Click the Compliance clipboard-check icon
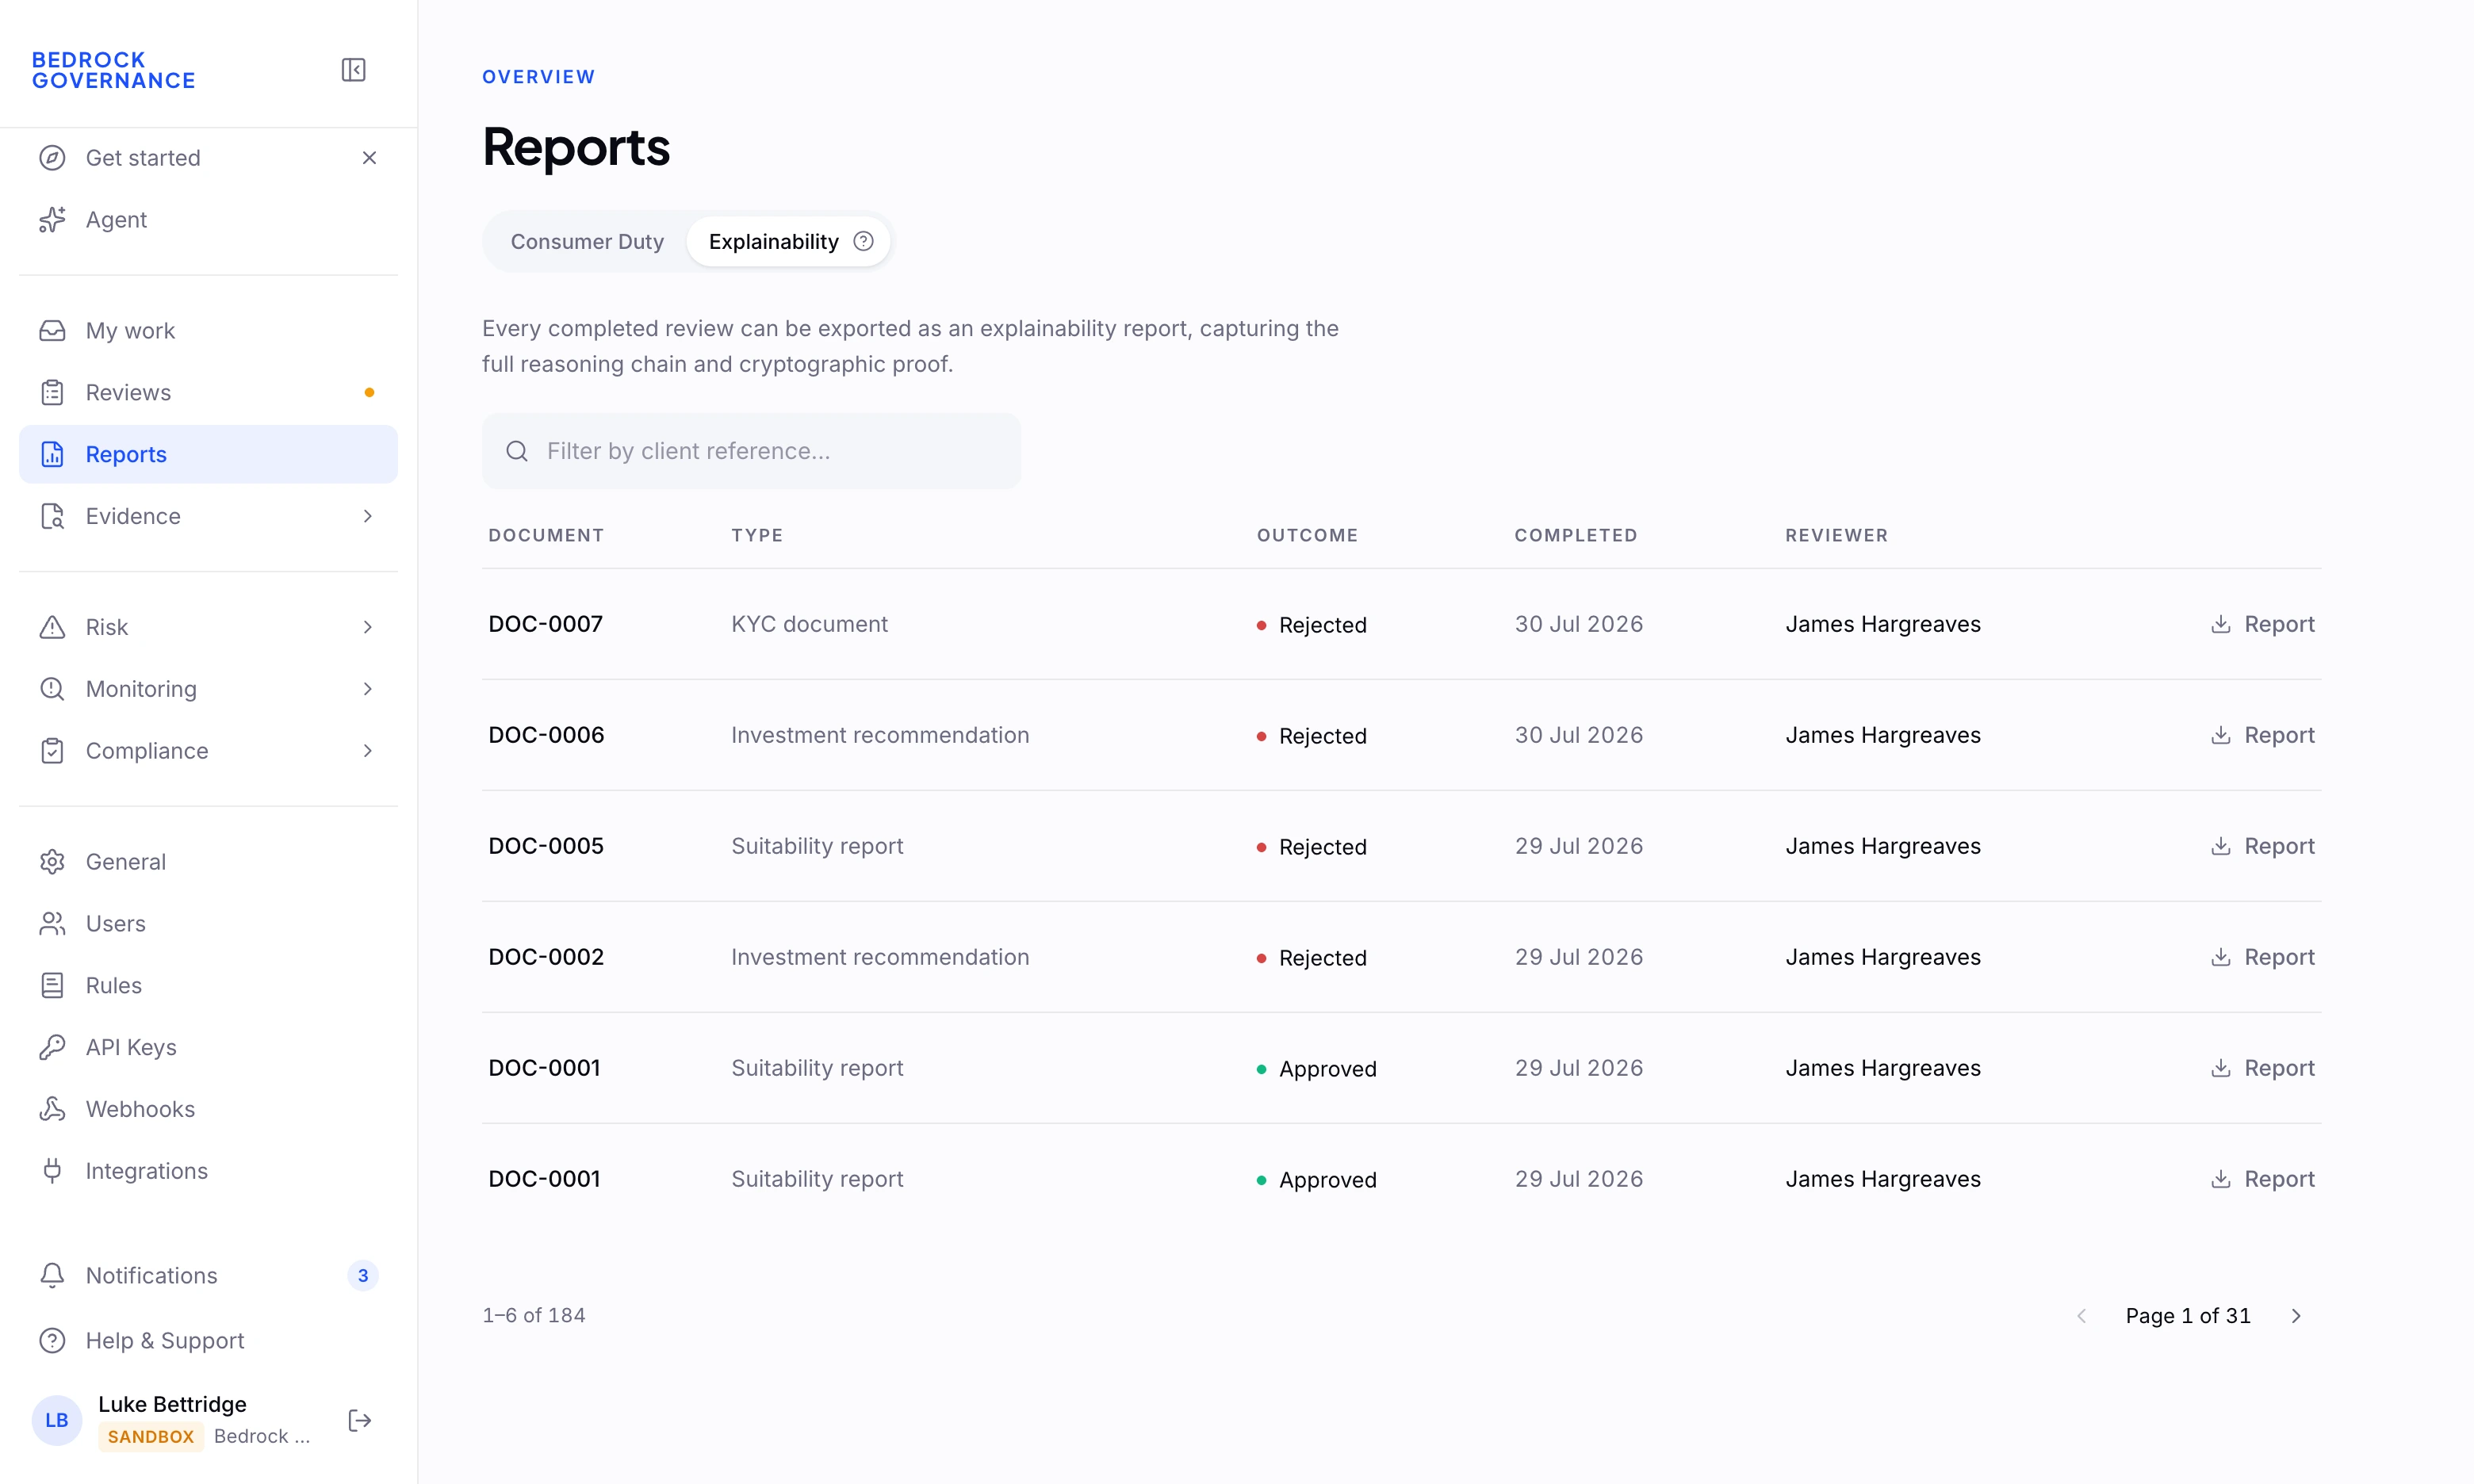The width and height of the screenshot is (2474, 1484). click(52, 752)
